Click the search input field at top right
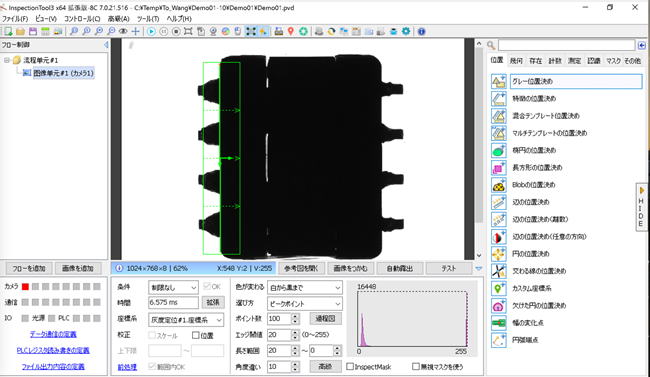Image resolution: width=650 pixels, height=377 pixels. click(566, 45)
